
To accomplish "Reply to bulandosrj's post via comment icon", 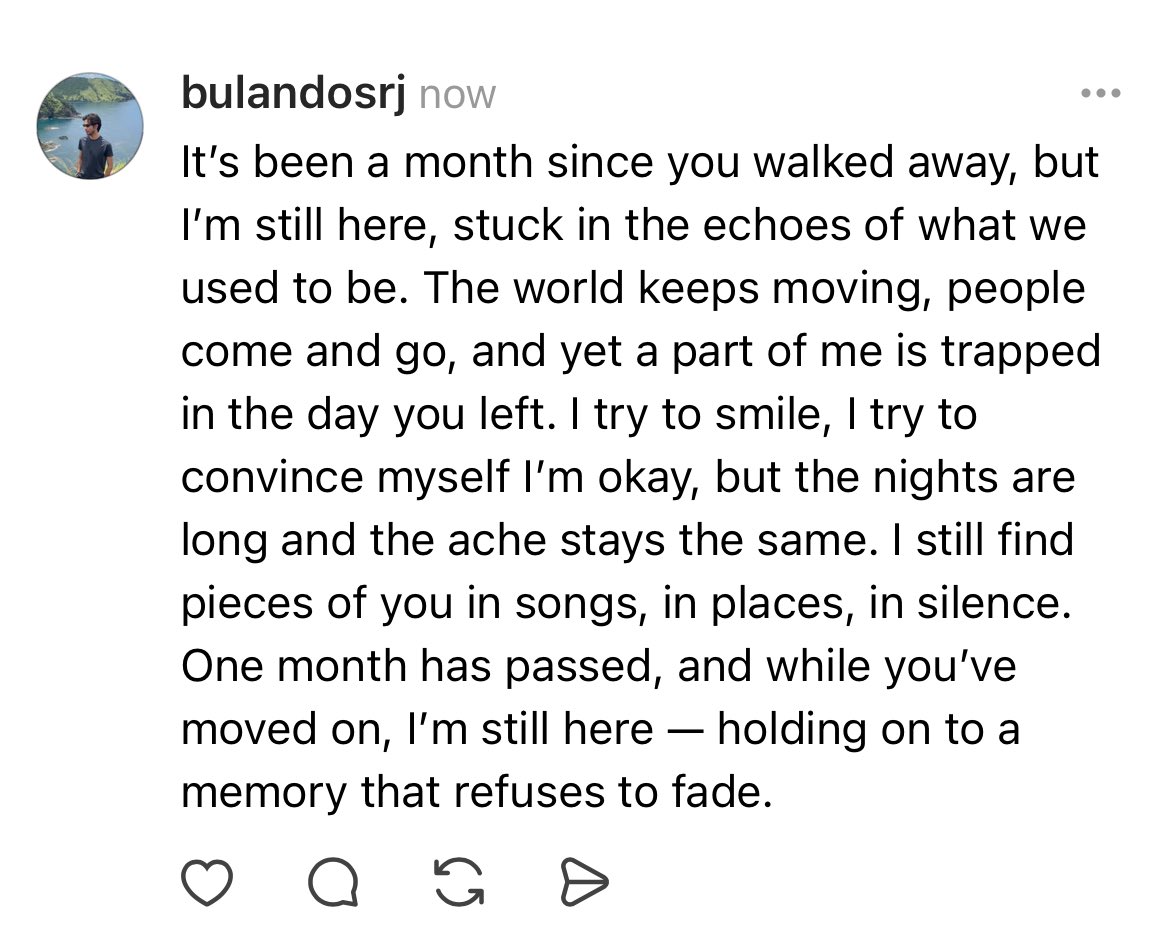I will (x=333, y=882).
